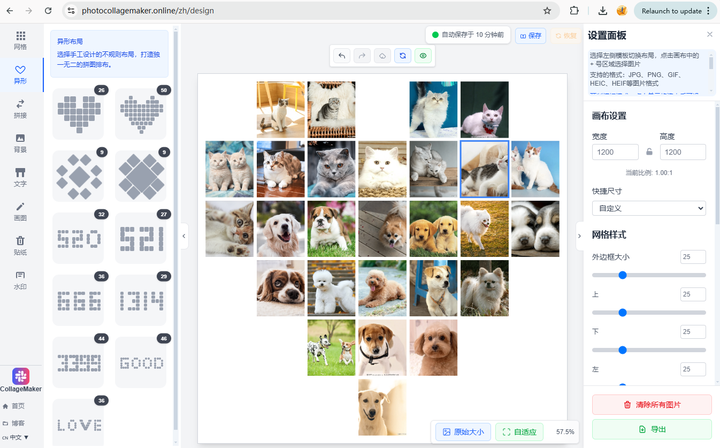Click the green 导出 export button
The height and width of the screenshot is (448, 720).
pyautogui.click(x=651, y=429)
